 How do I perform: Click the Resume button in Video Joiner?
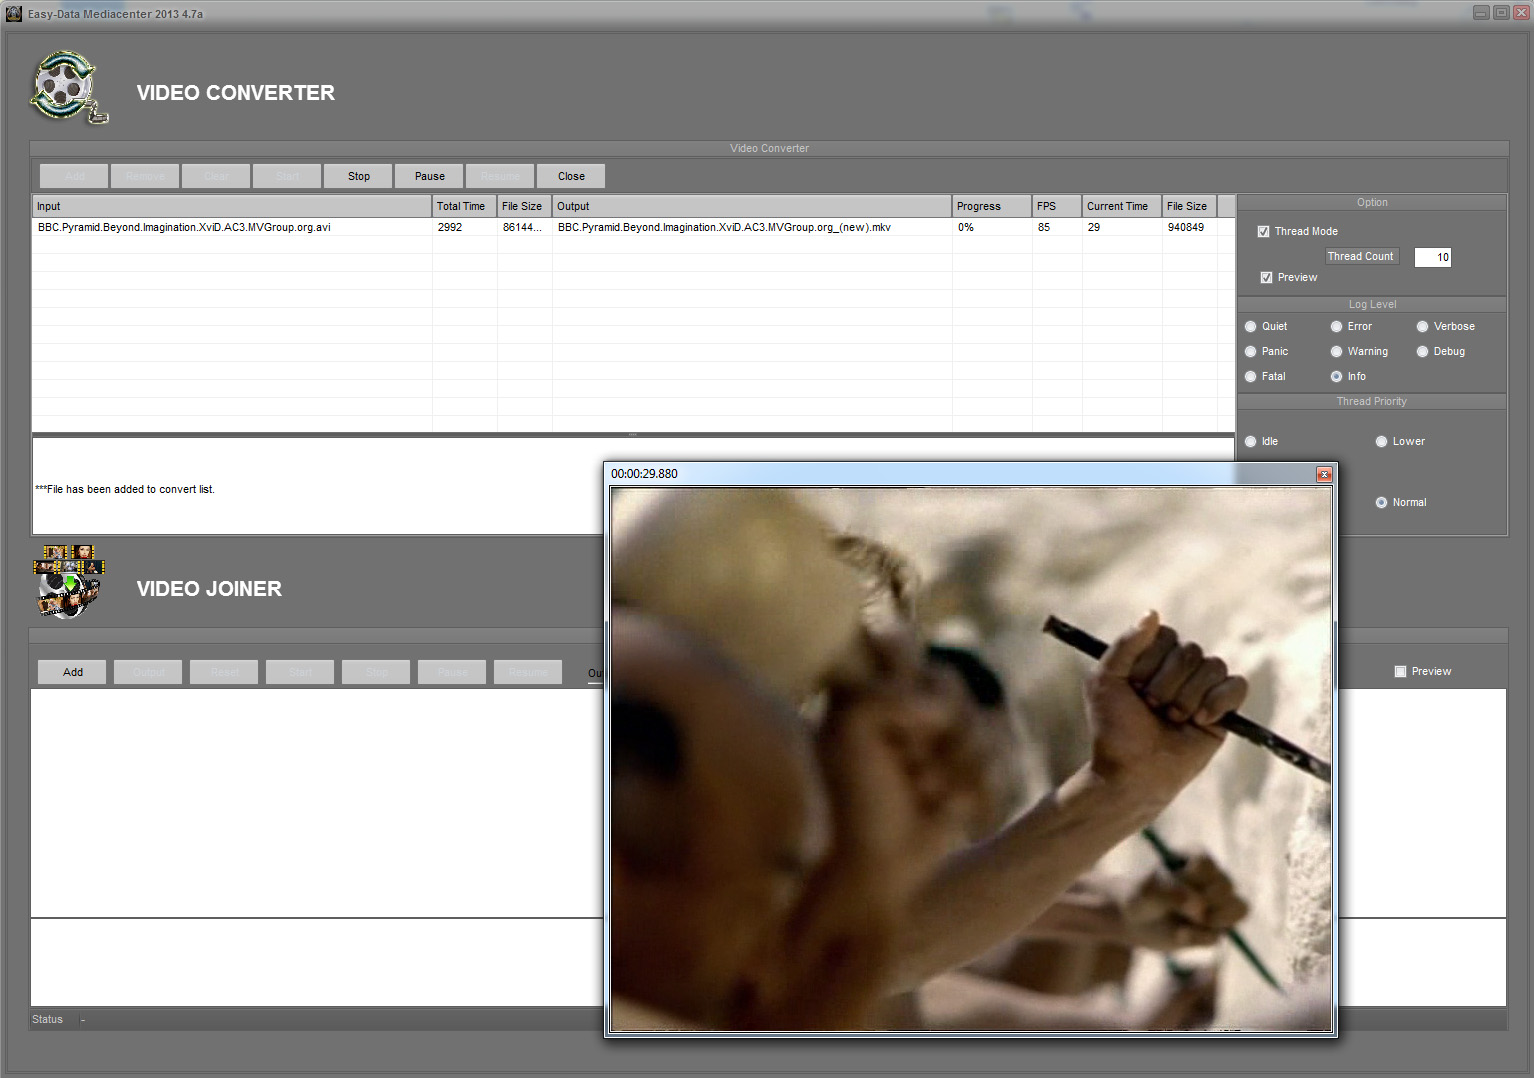(x=529, y=672)
